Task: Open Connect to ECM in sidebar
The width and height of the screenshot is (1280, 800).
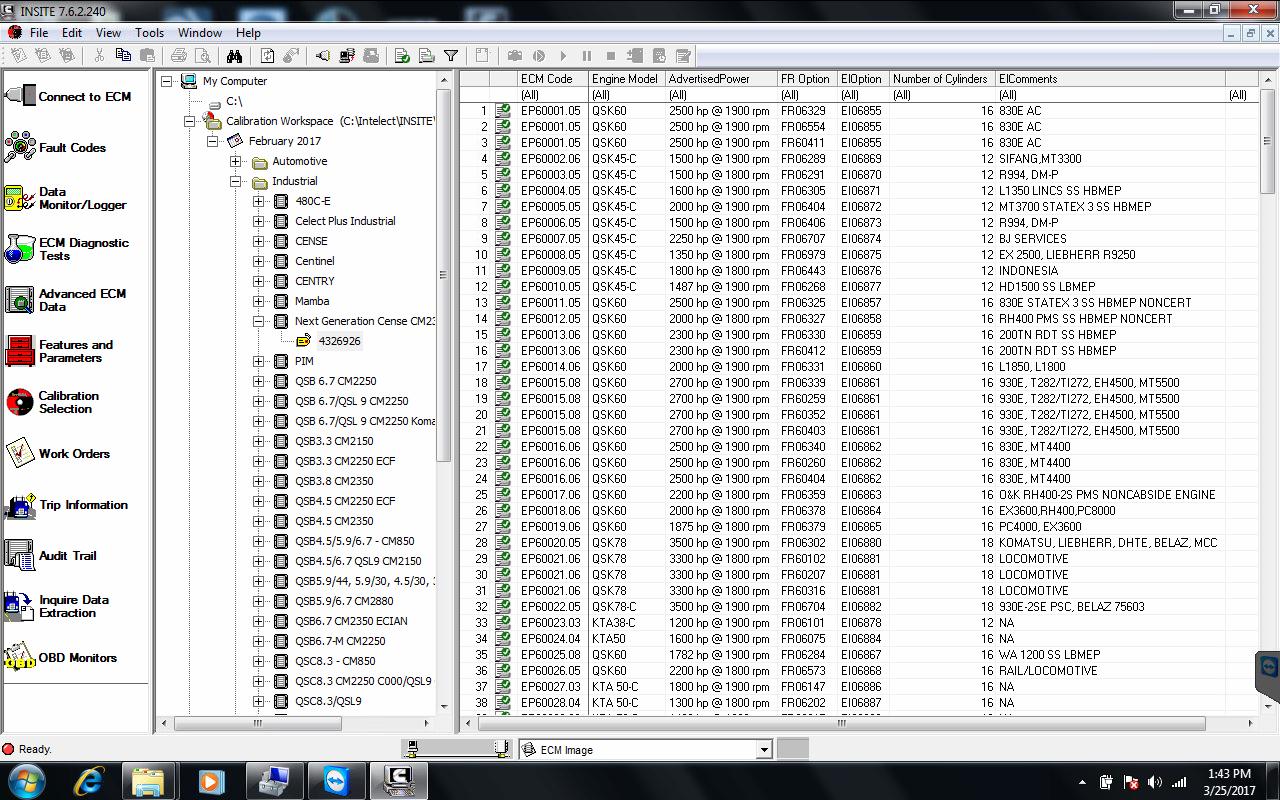Action: click(70, 96)
